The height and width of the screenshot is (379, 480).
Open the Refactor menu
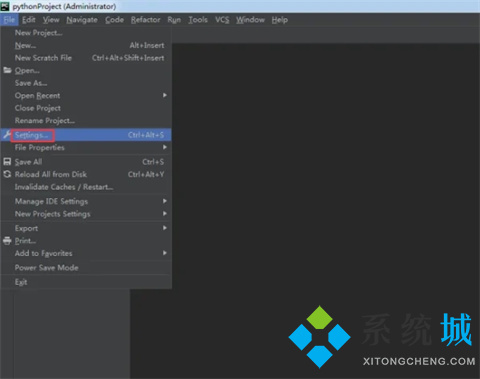pyautogui.click(x=145, y=20)
